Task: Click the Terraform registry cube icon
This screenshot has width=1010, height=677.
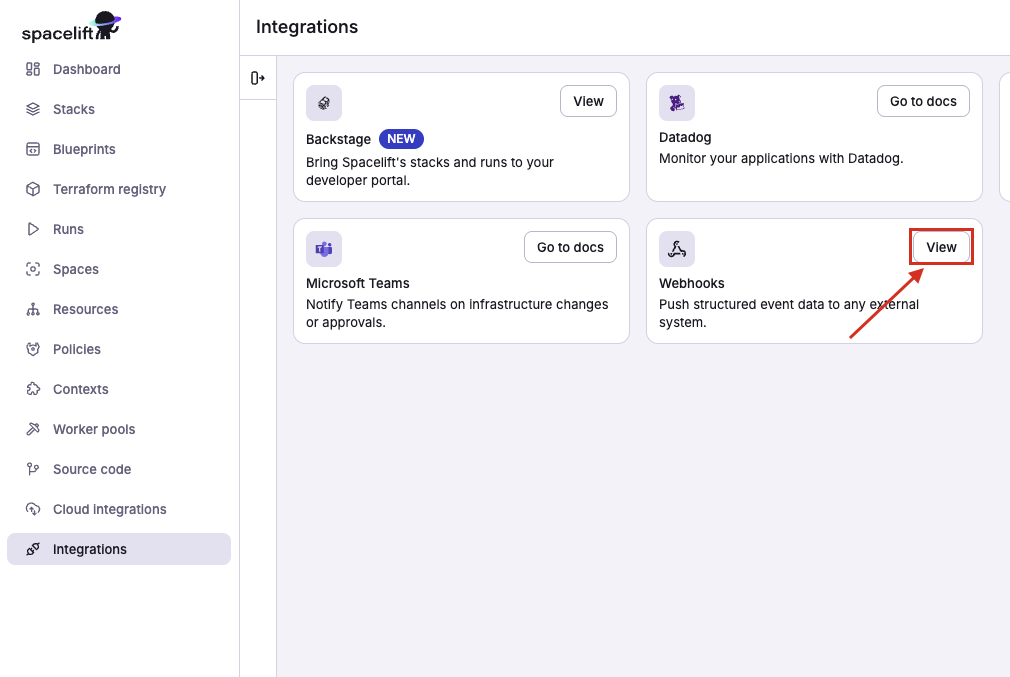Action: tap(33, 189)
